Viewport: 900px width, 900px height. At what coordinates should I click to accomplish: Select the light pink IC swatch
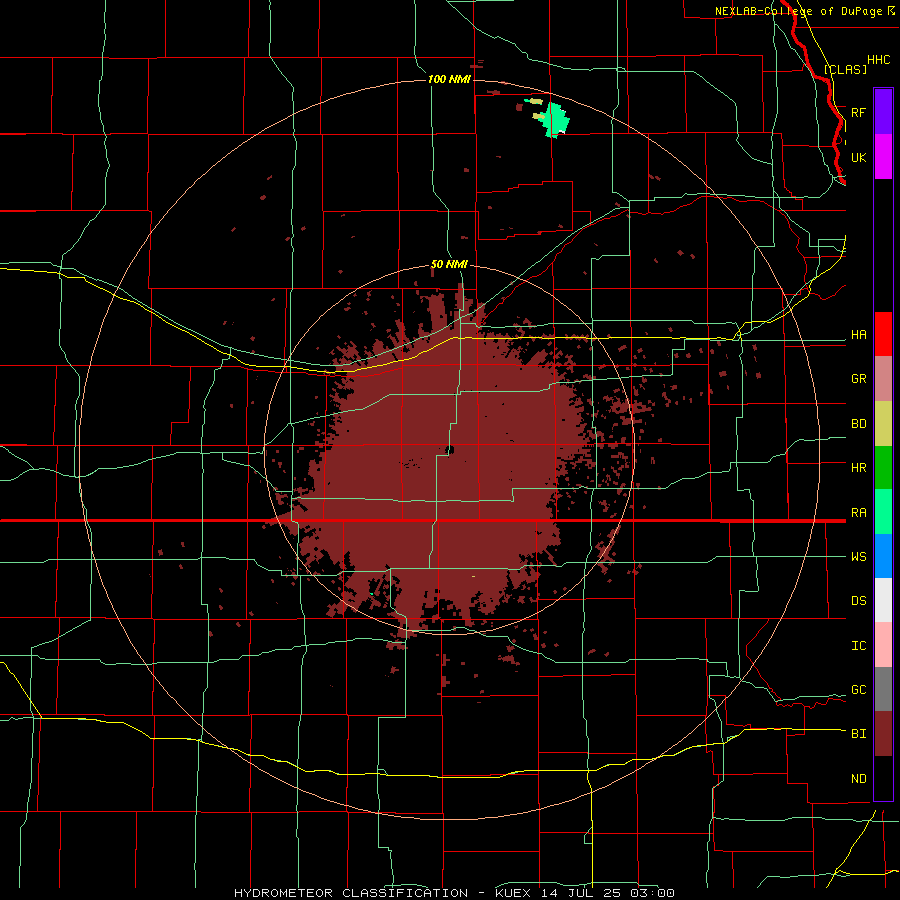tap(883, 645)
